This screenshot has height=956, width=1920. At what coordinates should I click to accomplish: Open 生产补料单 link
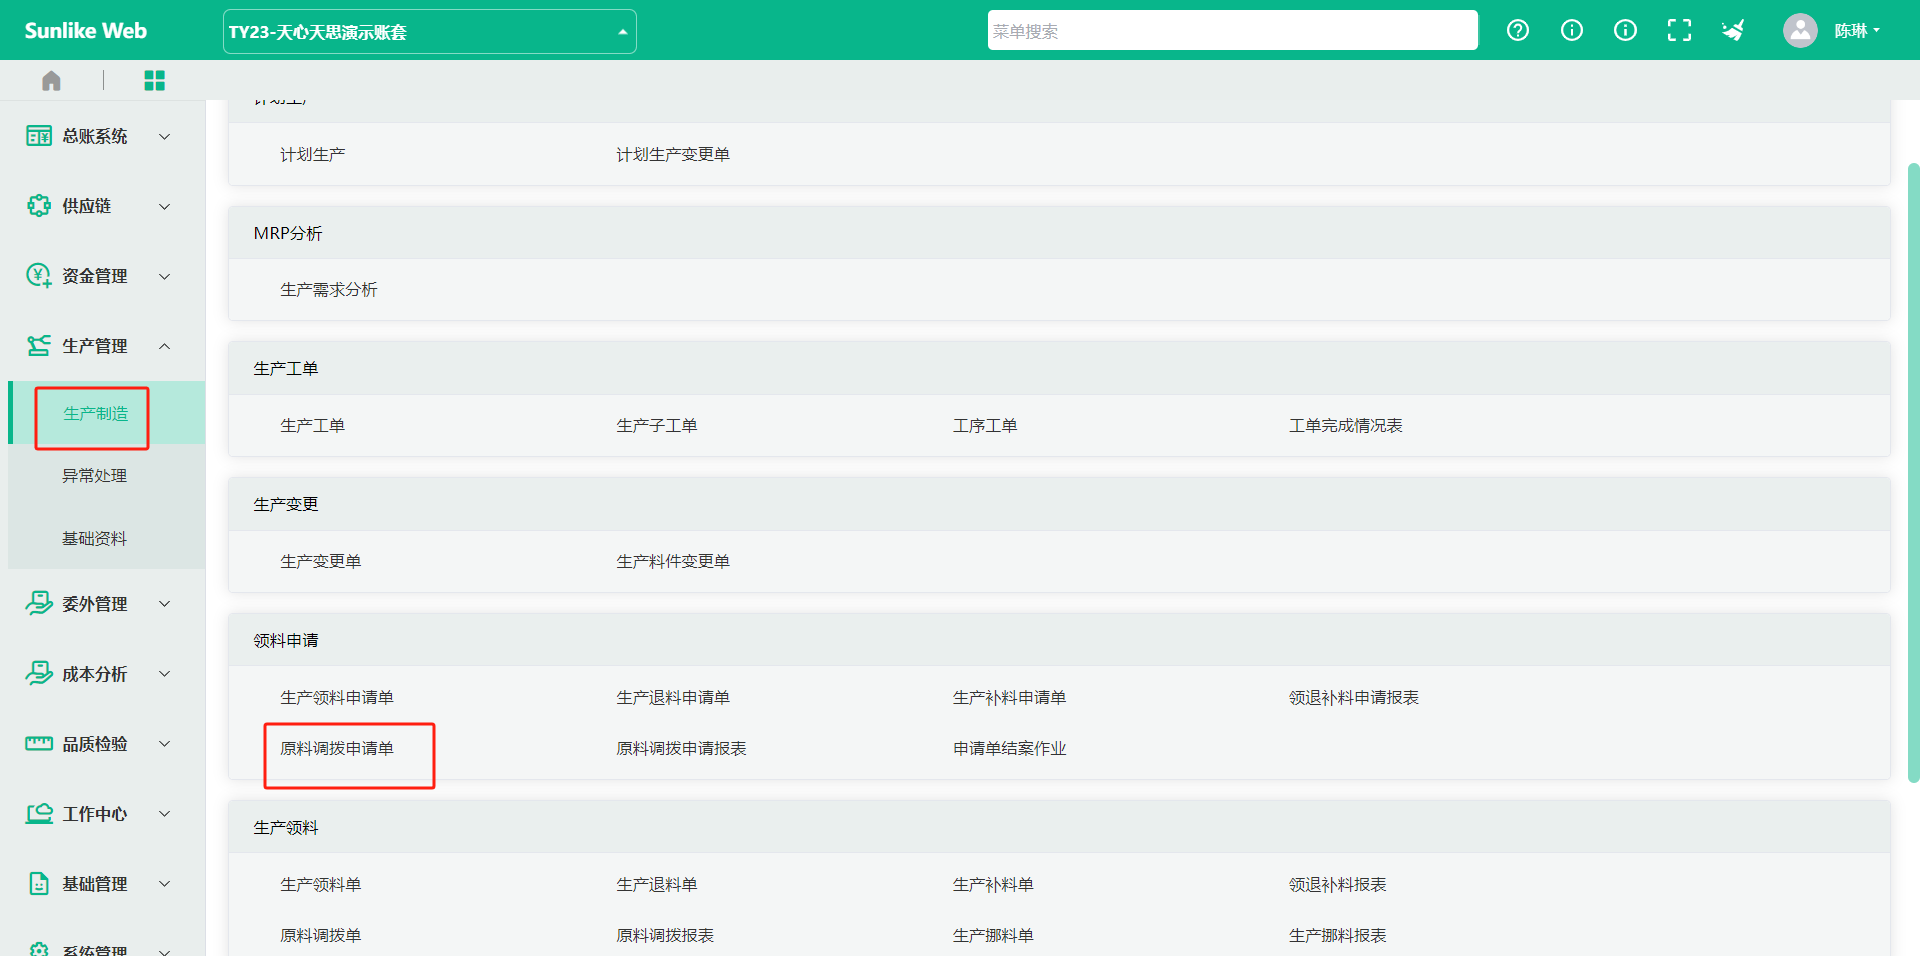pos(993,885)
